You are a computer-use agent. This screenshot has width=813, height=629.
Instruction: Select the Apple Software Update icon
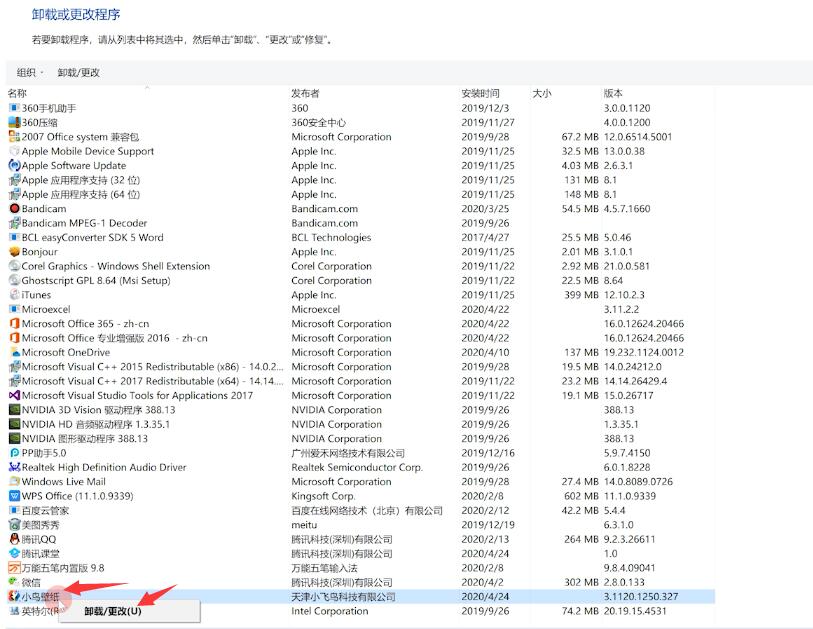click(x=15, y=165)
